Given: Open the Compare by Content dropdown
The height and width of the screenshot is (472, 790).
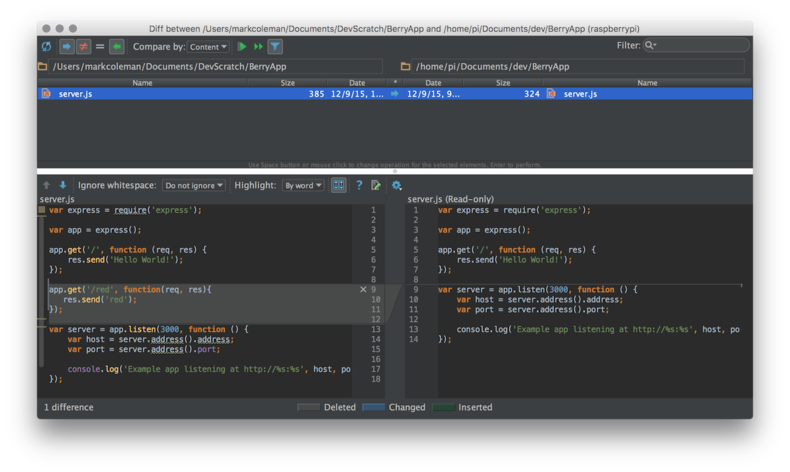Looking at the screenshot, I should tap(208, 47).
